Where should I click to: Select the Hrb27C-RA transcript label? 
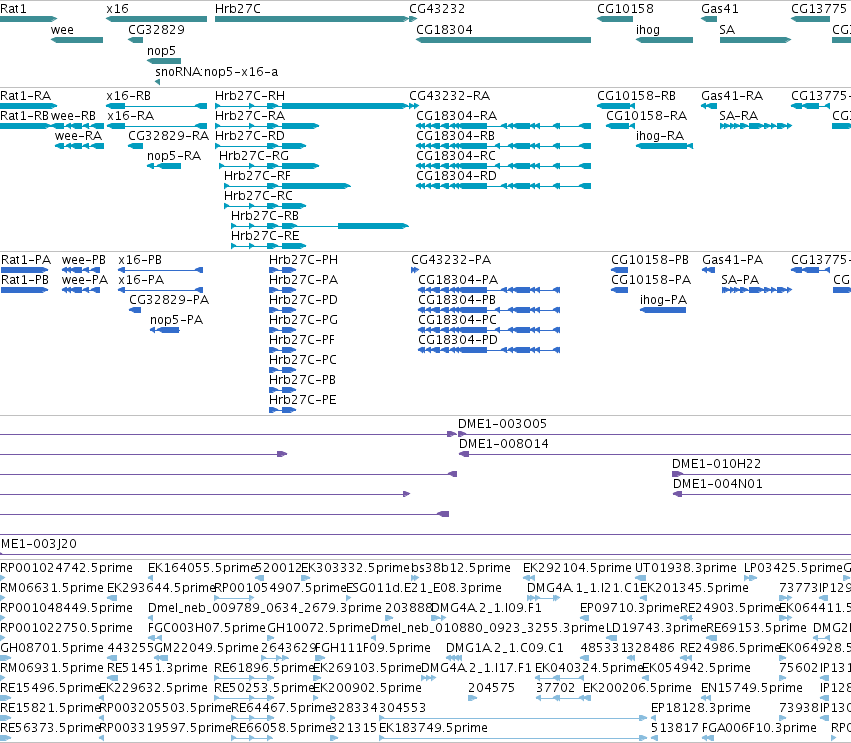coord(250,116)
